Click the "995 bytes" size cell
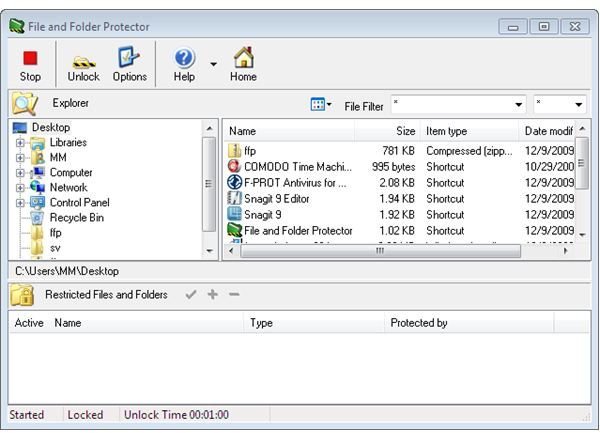 (393, 167)
